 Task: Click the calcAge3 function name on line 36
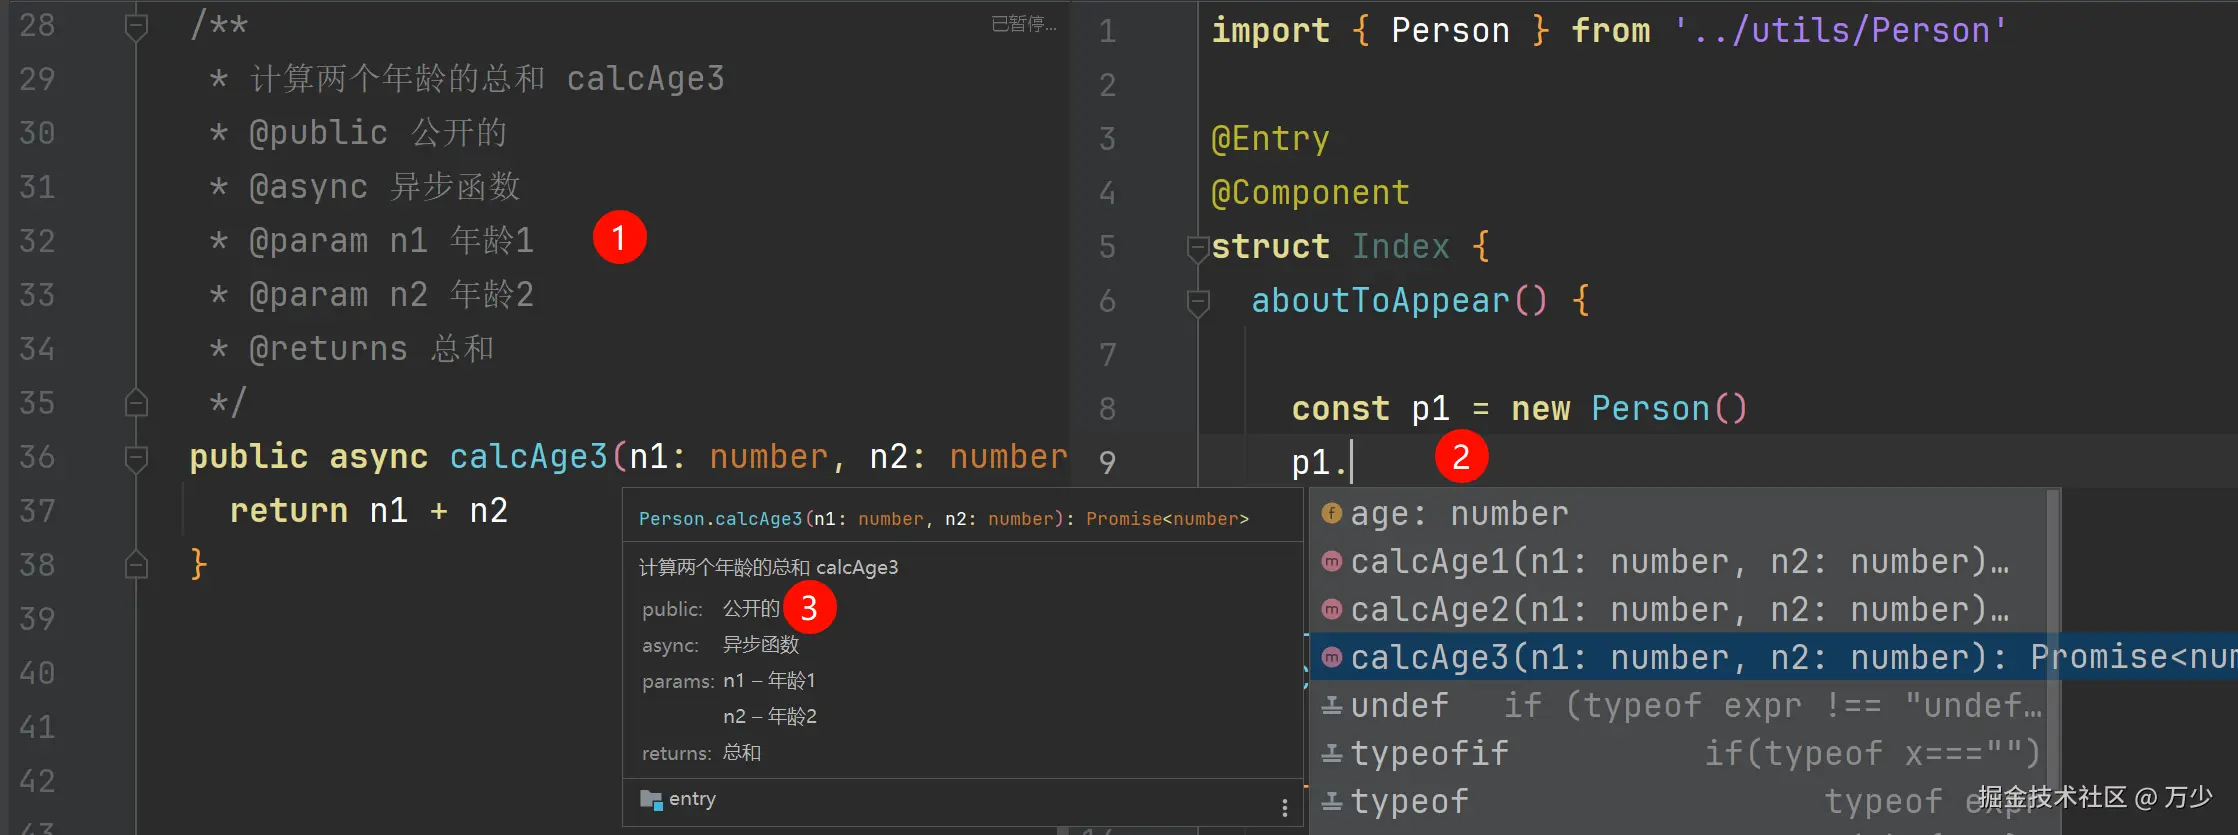point(528,457)
